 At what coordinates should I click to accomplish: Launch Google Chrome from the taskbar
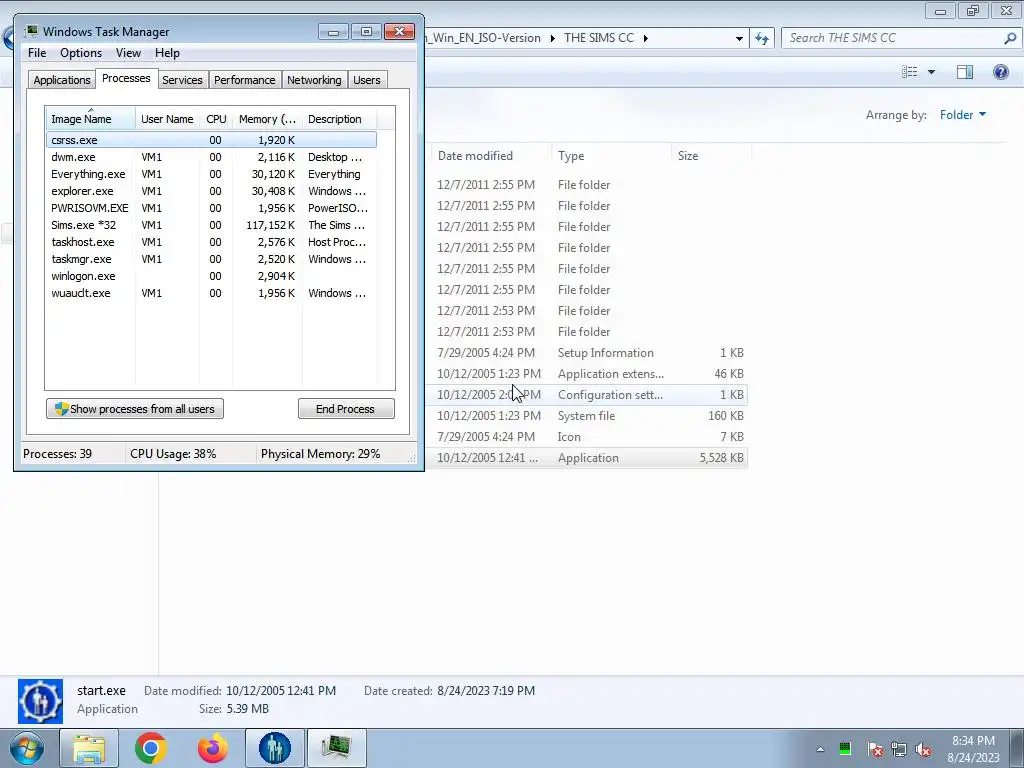[x=151, y=748]
